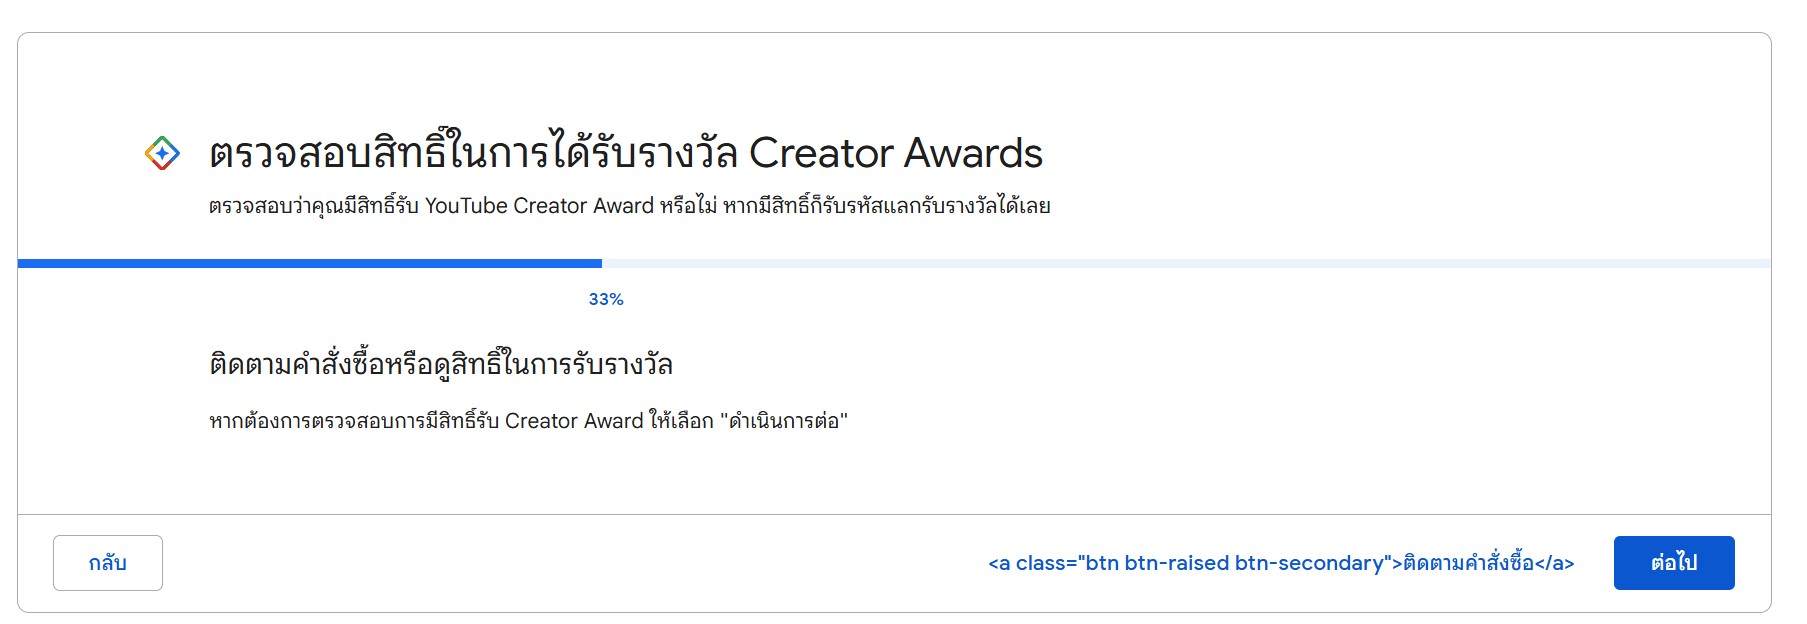Image resolution: width=1807 pixels, height=624 pixels.
Task: Click "Creator Award" in the instruction paragraph
Action: [x=574, y=421]
